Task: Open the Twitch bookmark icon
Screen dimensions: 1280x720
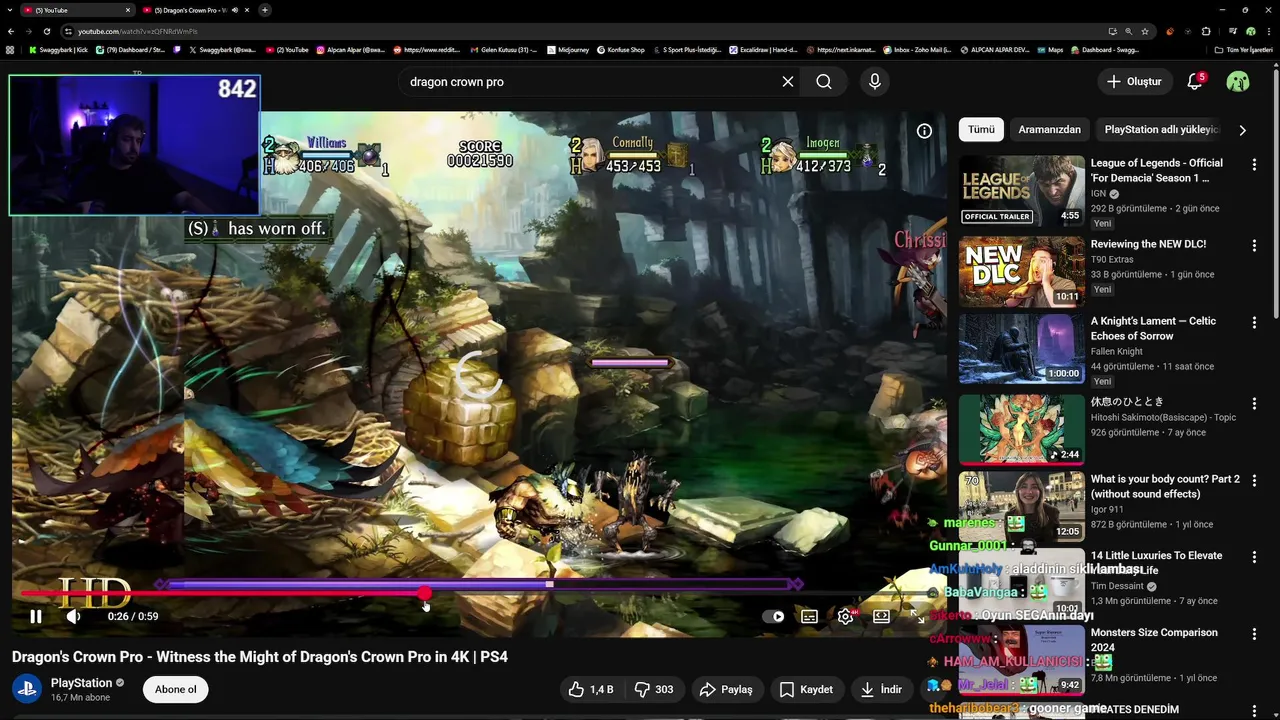Action: [177, 49]
